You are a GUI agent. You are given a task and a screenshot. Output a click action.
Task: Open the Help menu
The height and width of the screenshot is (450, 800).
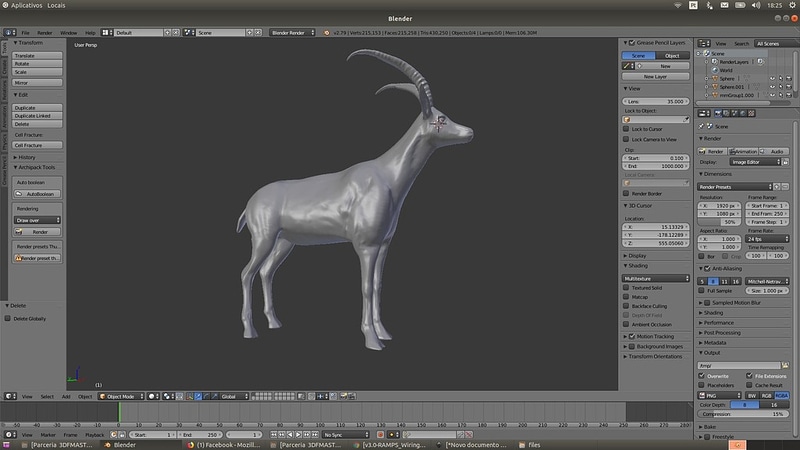[x=90, y=33]
